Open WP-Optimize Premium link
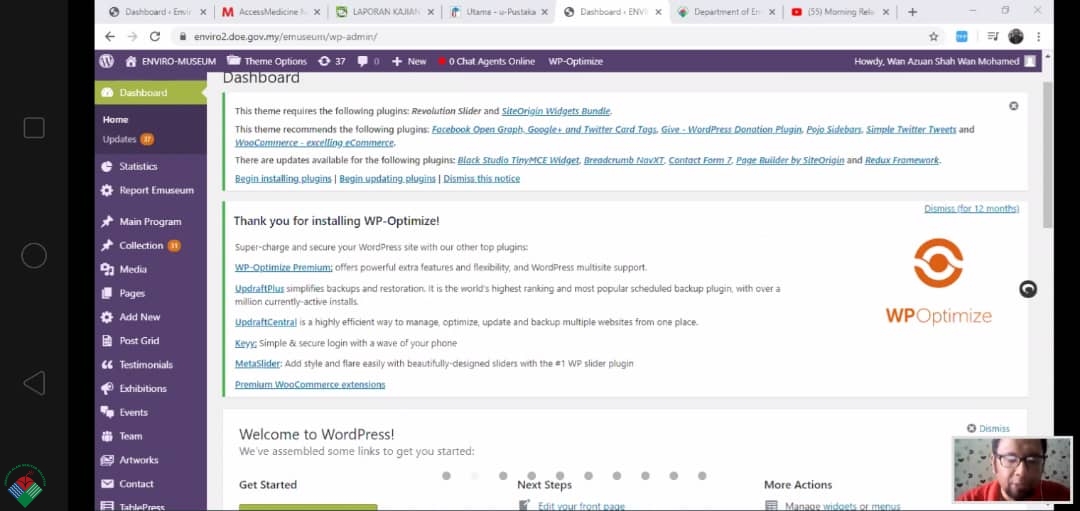This screenshot has height=511, width=1080. coord(284,267)
